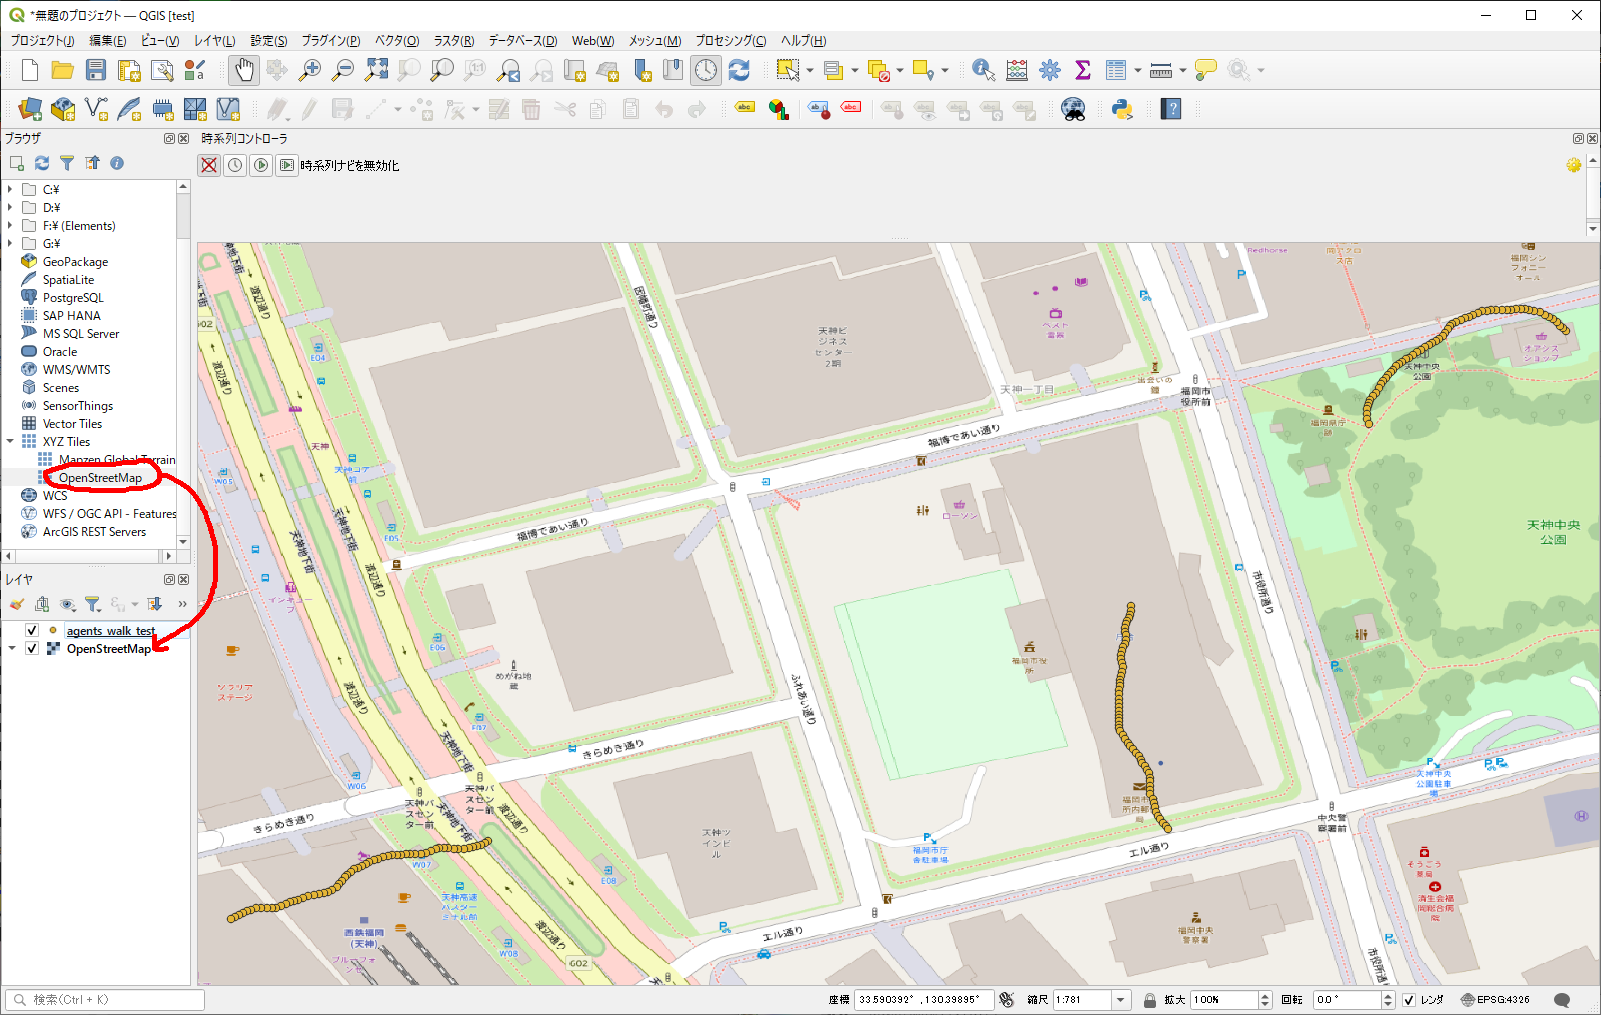
Task: Uncheck the agents_walk_test layer visibility
Action: [32, 630]
